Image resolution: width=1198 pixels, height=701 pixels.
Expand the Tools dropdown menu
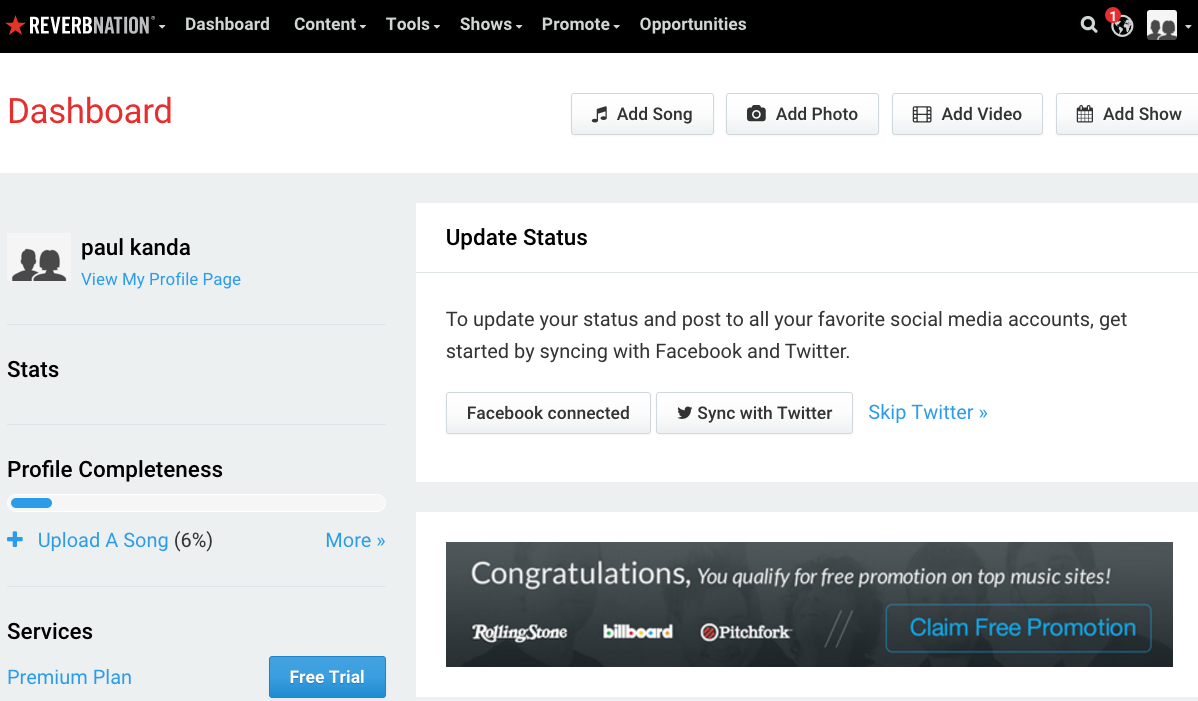point(413,24)
